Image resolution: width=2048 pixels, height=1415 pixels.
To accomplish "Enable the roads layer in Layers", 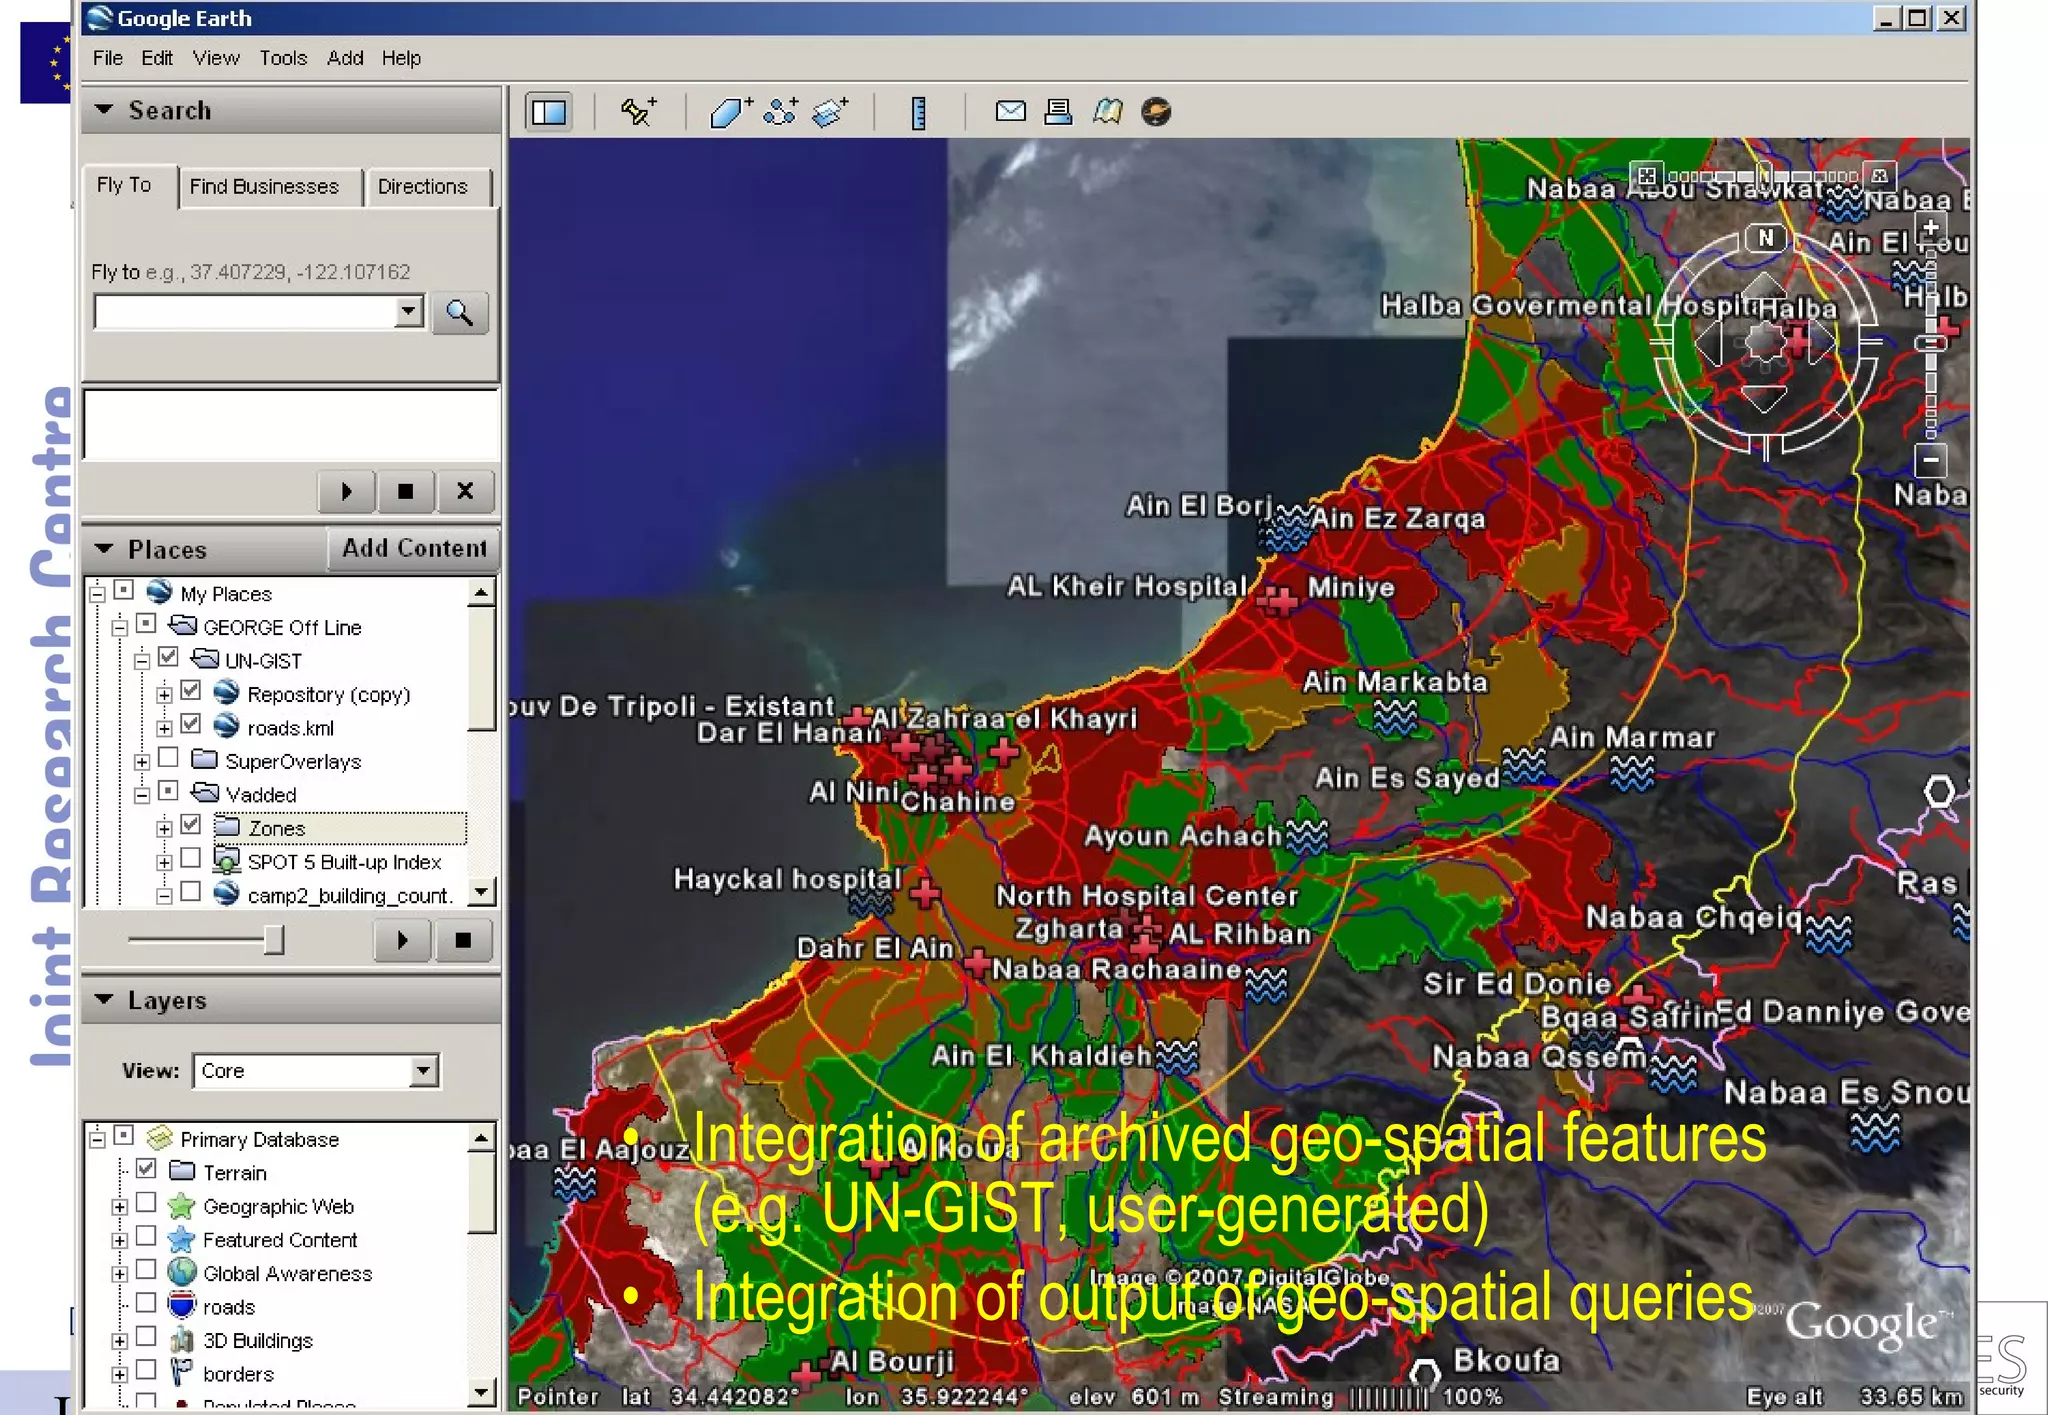I will [x=146, y=1303].
